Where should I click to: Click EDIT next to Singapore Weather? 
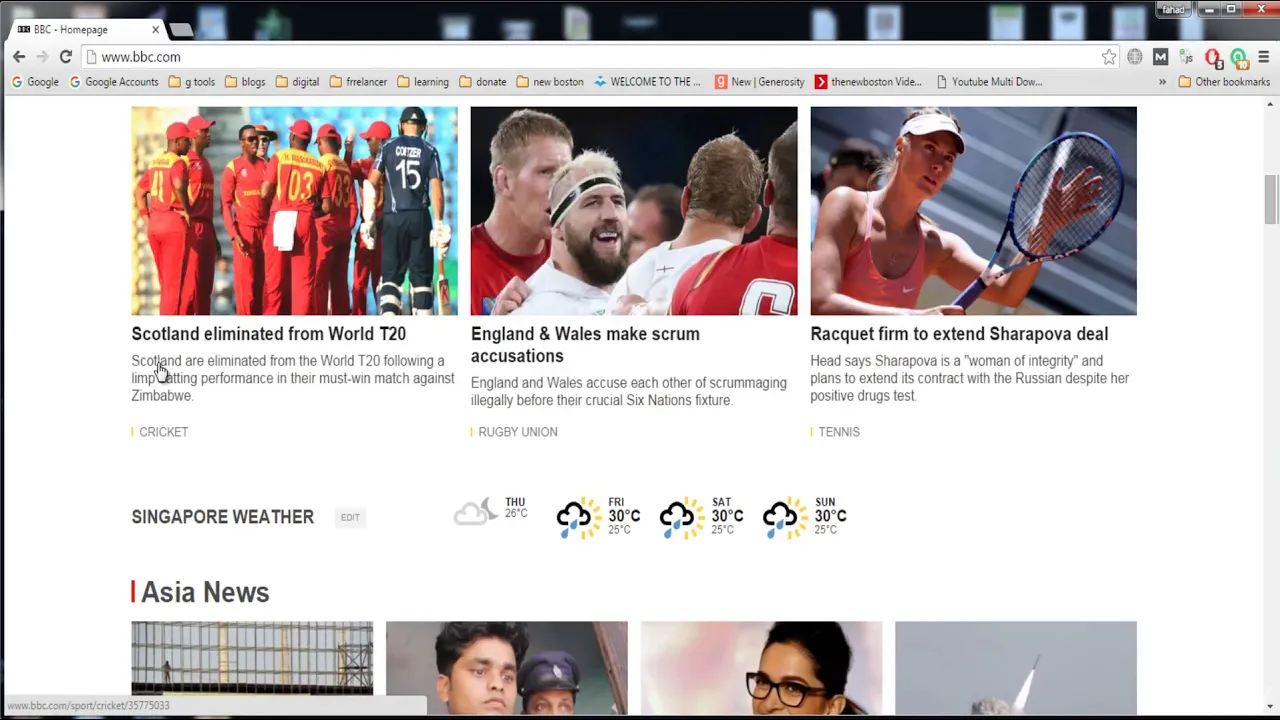click(350, 517)
